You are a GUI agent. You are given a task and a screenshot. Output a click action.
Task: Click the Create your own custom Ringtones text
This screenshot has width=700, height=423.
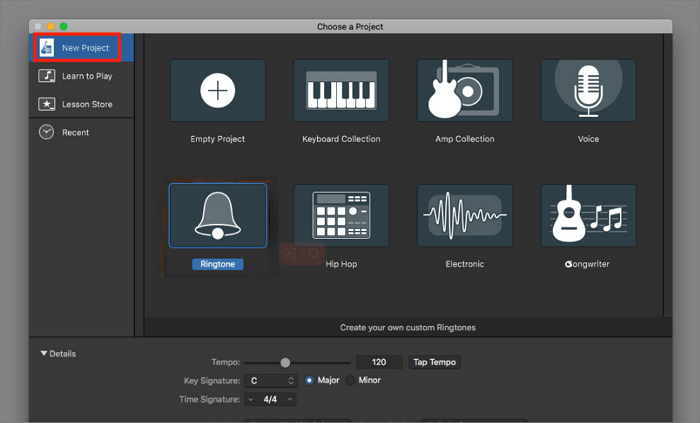pyautogui.click(x=408, y=328)
